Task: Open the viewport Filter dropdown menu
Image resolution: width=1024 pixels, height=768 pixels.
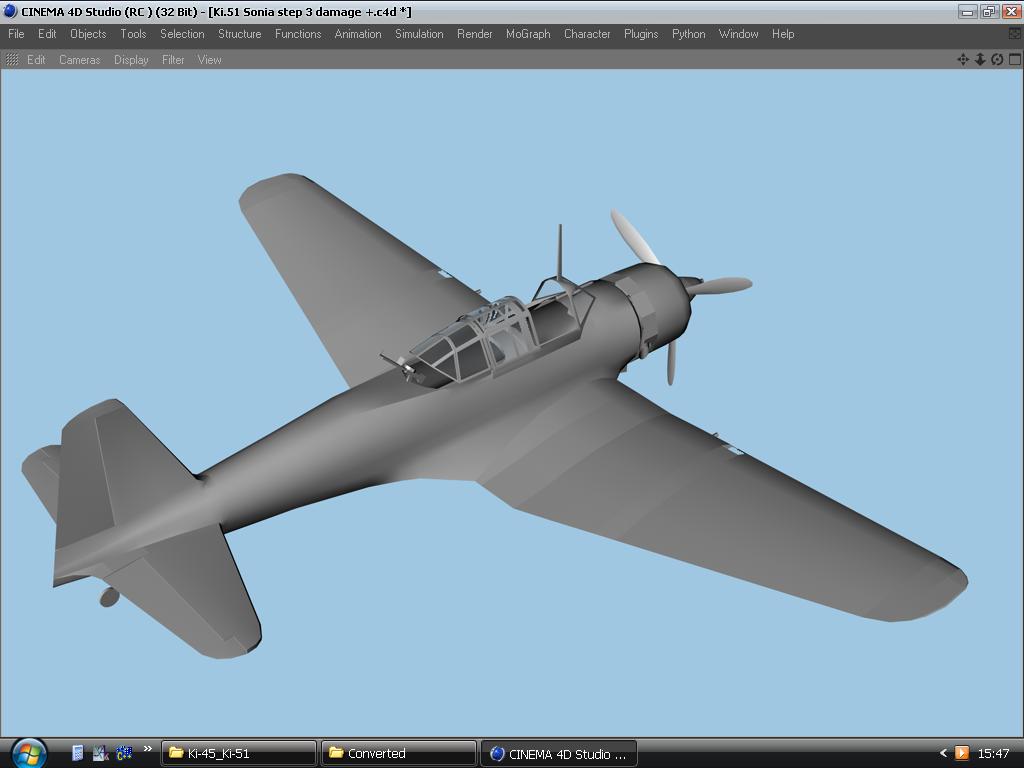Action: click(x=173, y=60)
